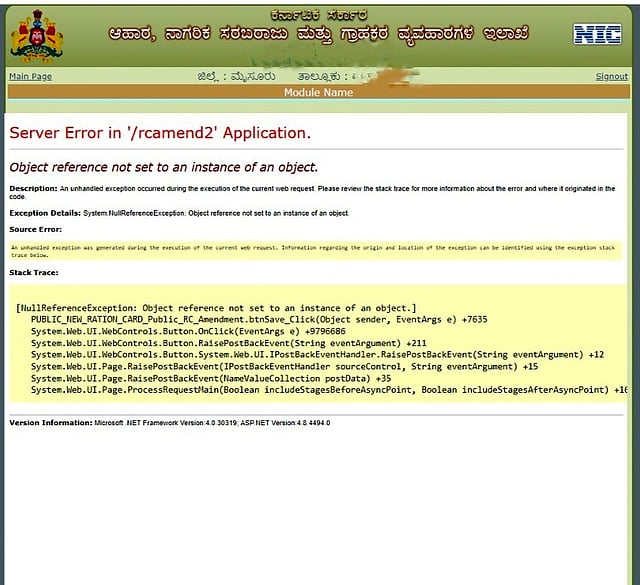Sign out using the Signout link
640x585 pixels.
coord(611,76)
